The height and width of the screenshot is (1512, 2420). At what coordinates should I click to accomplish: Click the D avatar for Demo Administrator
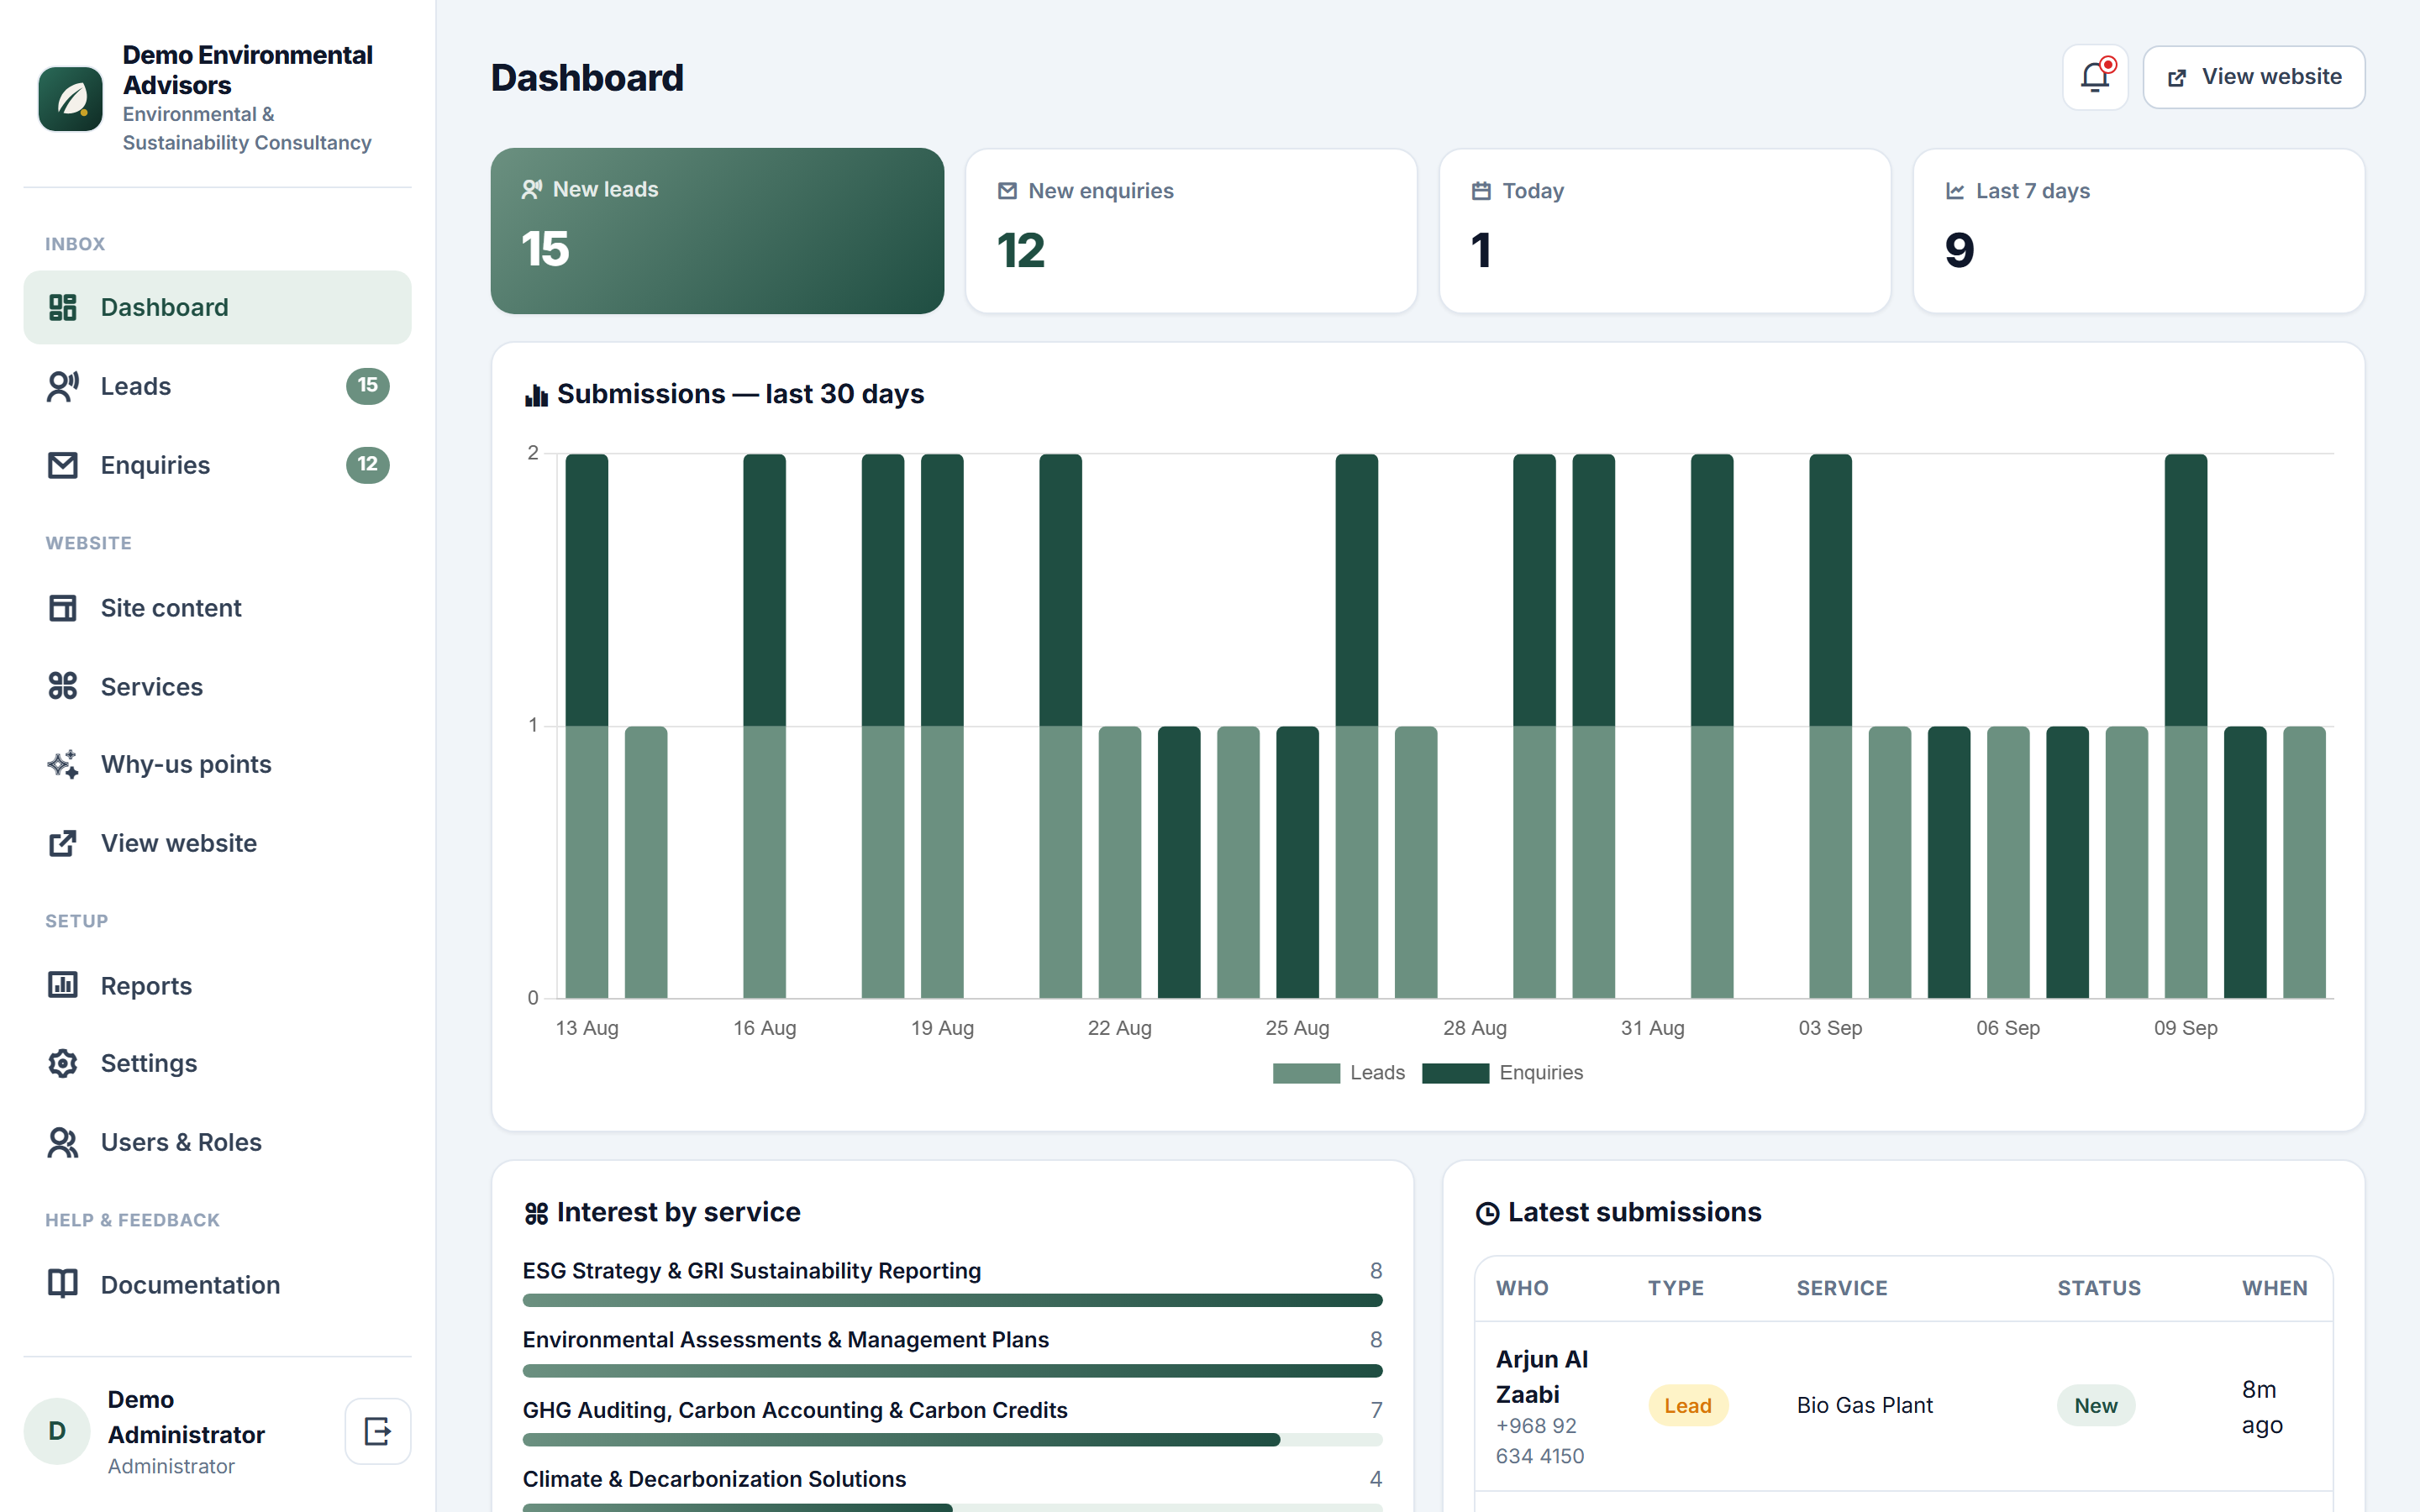coord(57,1431)
